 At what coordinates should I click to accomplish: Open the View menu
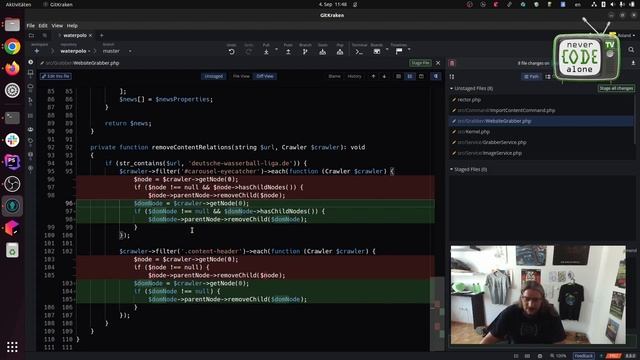[57, 25]
